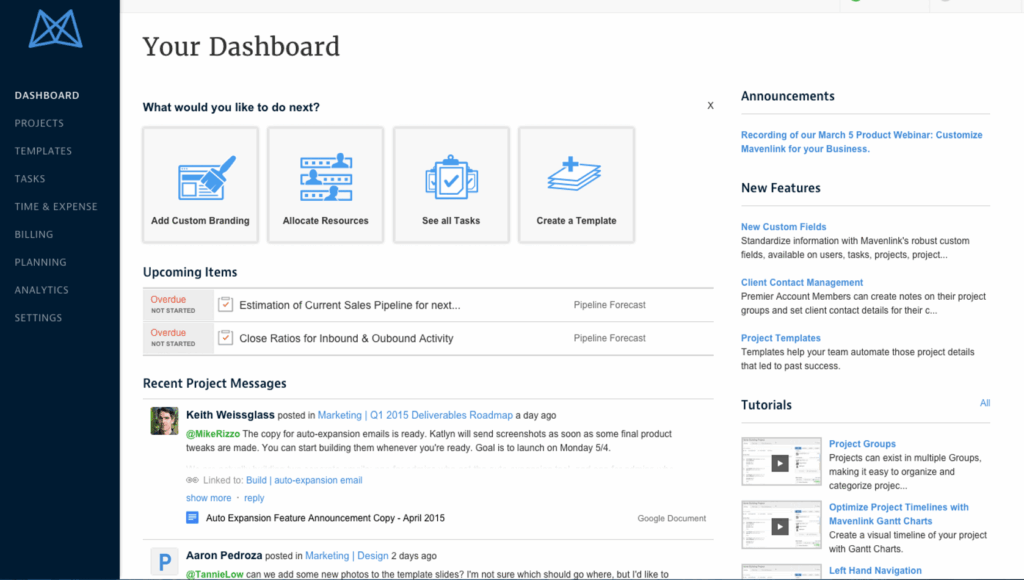The height and width of the screenshot is (580, 1024).
Task: Click the Add Custom Branding paintbrush icon
Action: tap(206, 178)
